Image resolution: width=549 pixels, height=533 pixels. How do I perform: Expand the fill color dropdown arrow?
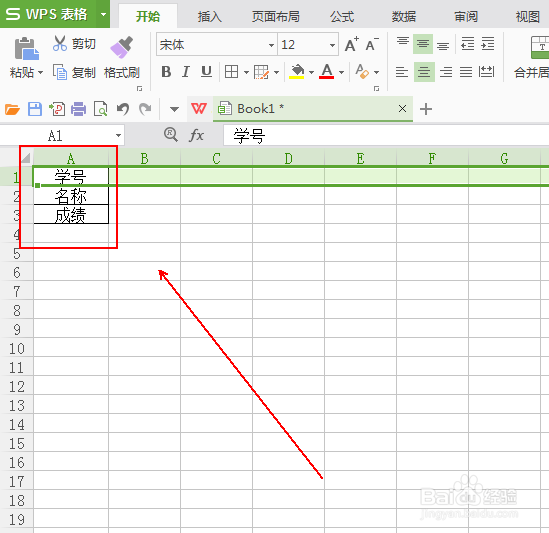(311, 72)
